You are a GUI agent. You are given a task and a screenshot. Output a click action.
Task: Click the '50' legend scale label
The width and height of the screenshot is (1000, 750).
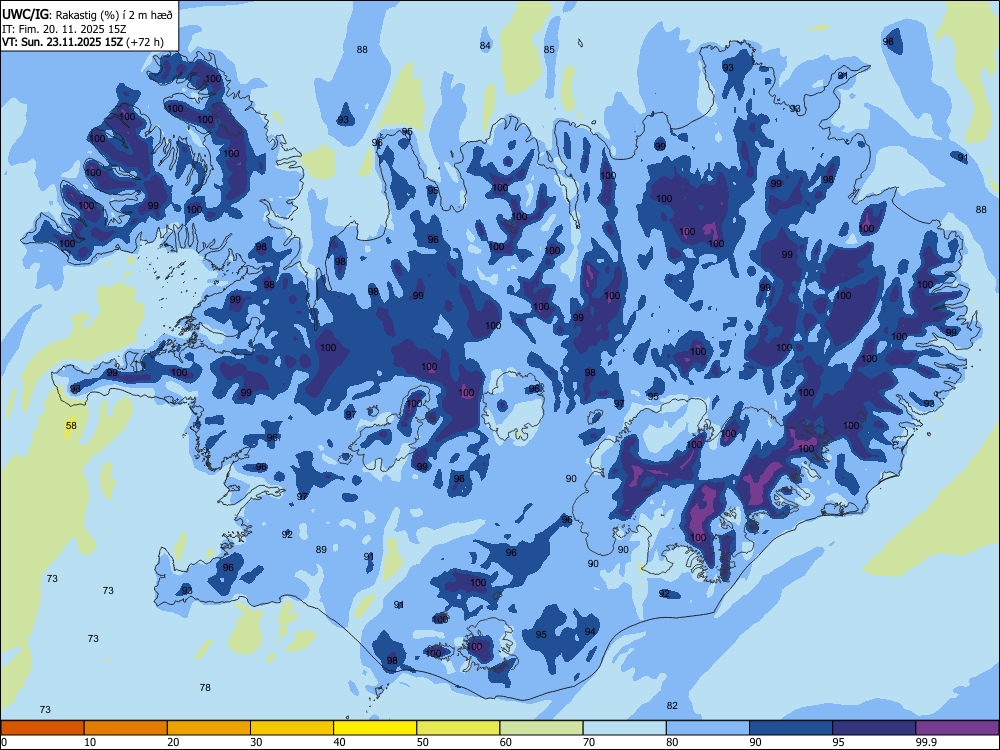click(x=422, y=742)
